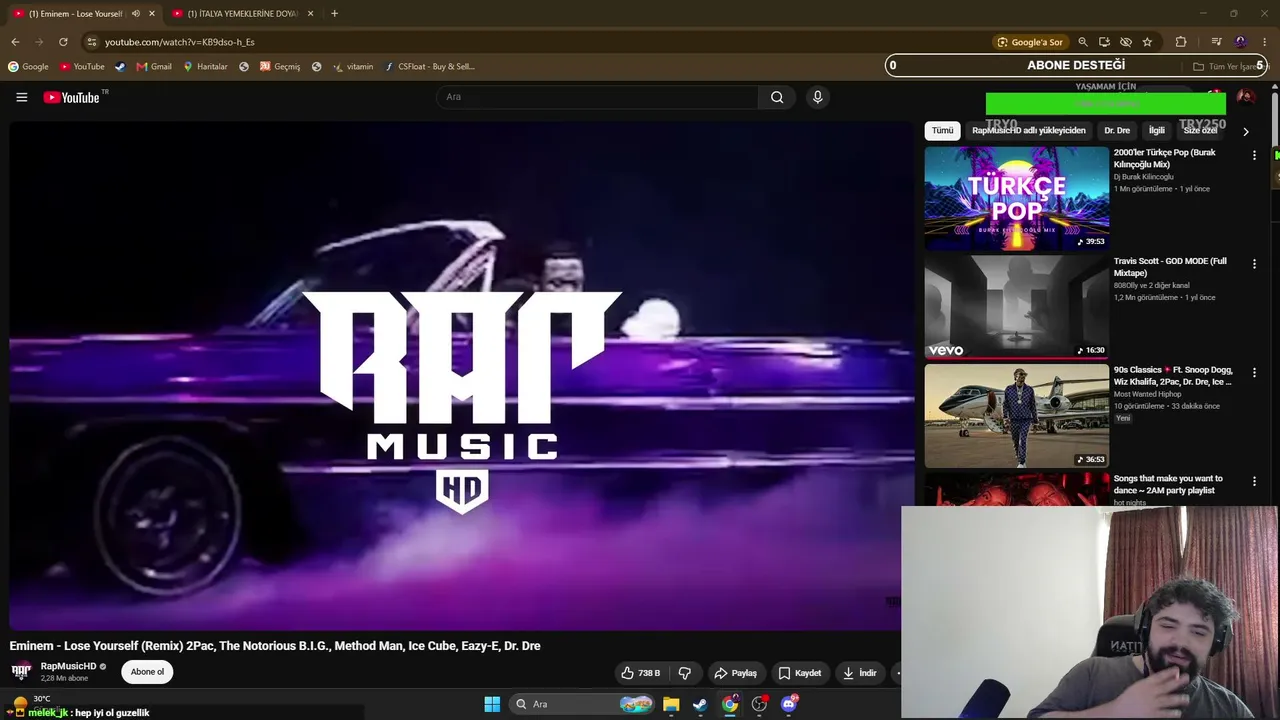The width and height of the screenshot is (1280, 720).
Task: Open a new browser tab
Action: (x=334, y=14)
